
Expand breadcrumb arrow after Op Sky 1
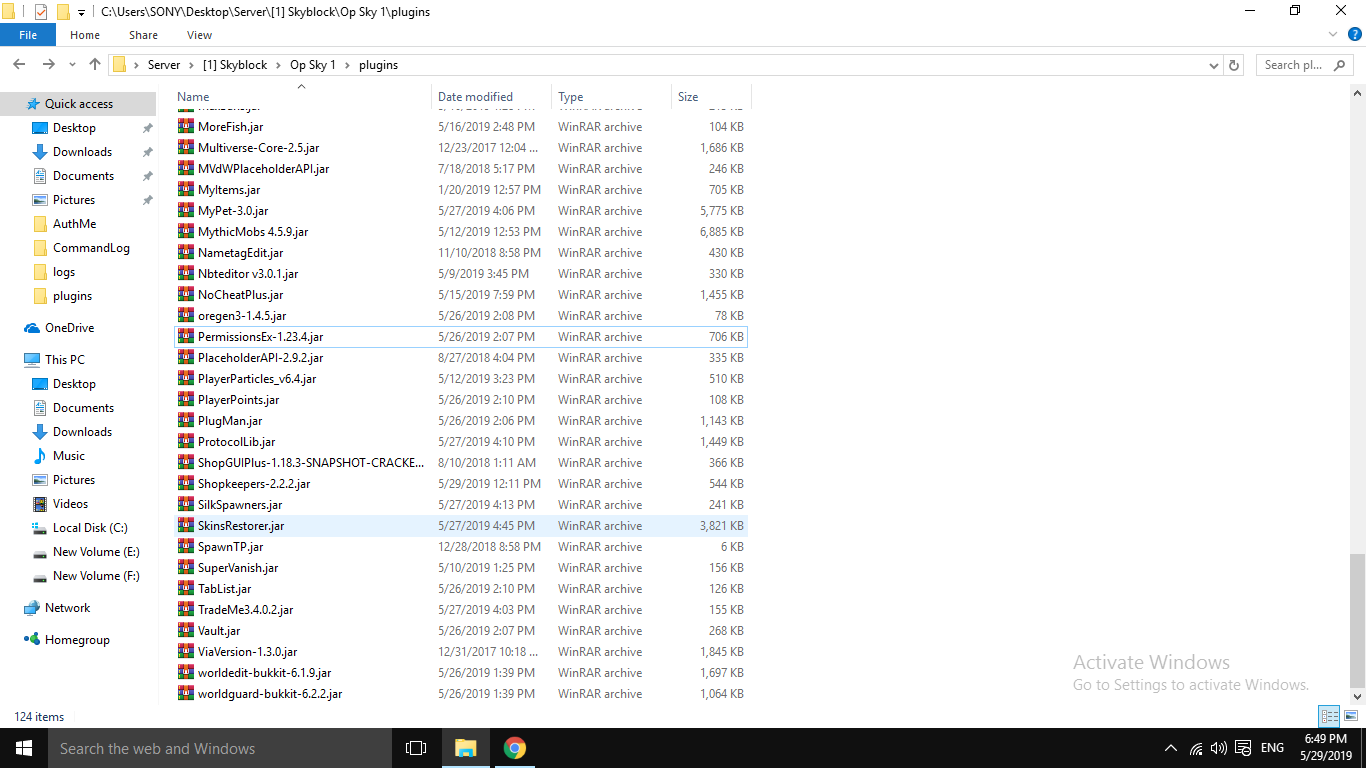tap(348, 65)
